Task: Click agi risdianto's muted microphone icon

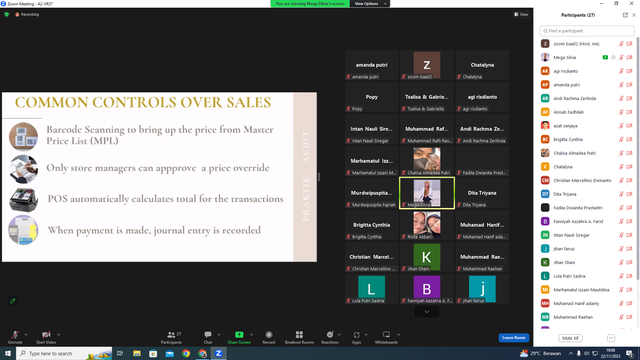Action: [x=621, y=71]
